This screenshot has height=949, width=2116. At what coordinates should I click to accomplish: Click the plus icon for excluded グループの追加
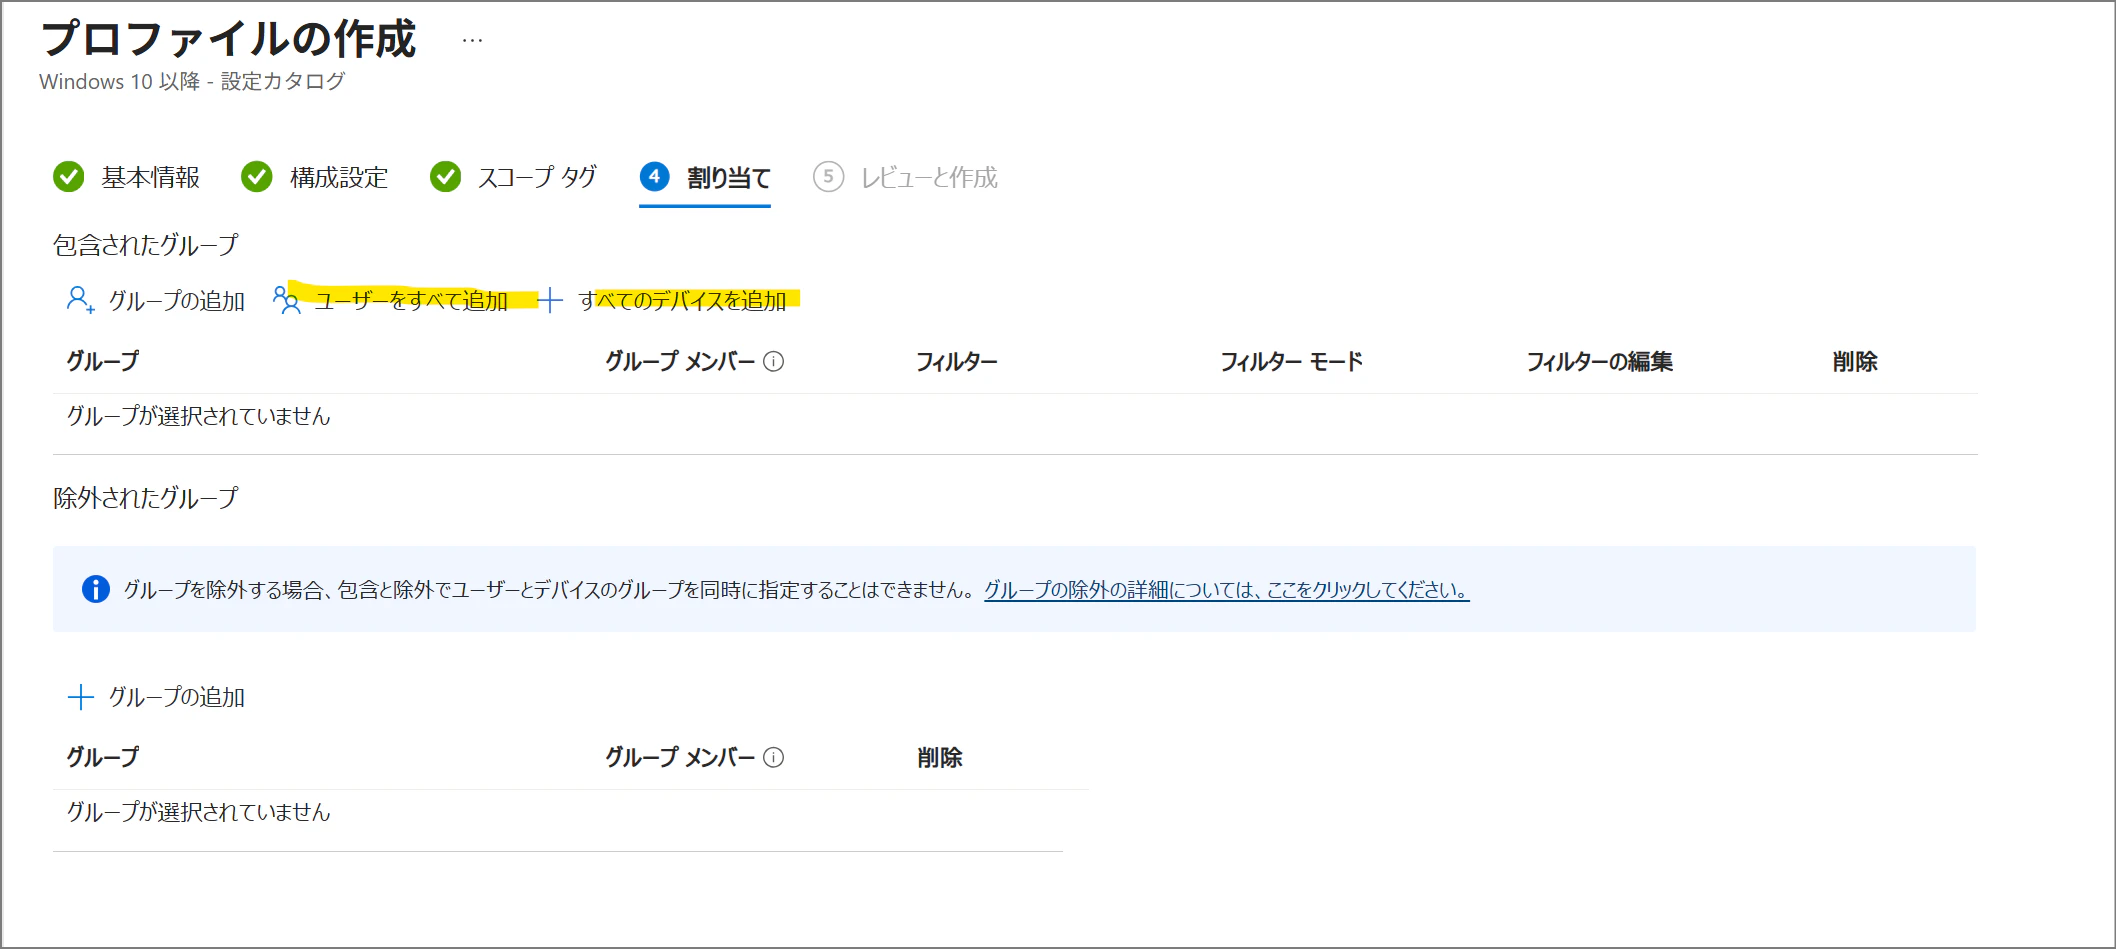coord(80,697)
